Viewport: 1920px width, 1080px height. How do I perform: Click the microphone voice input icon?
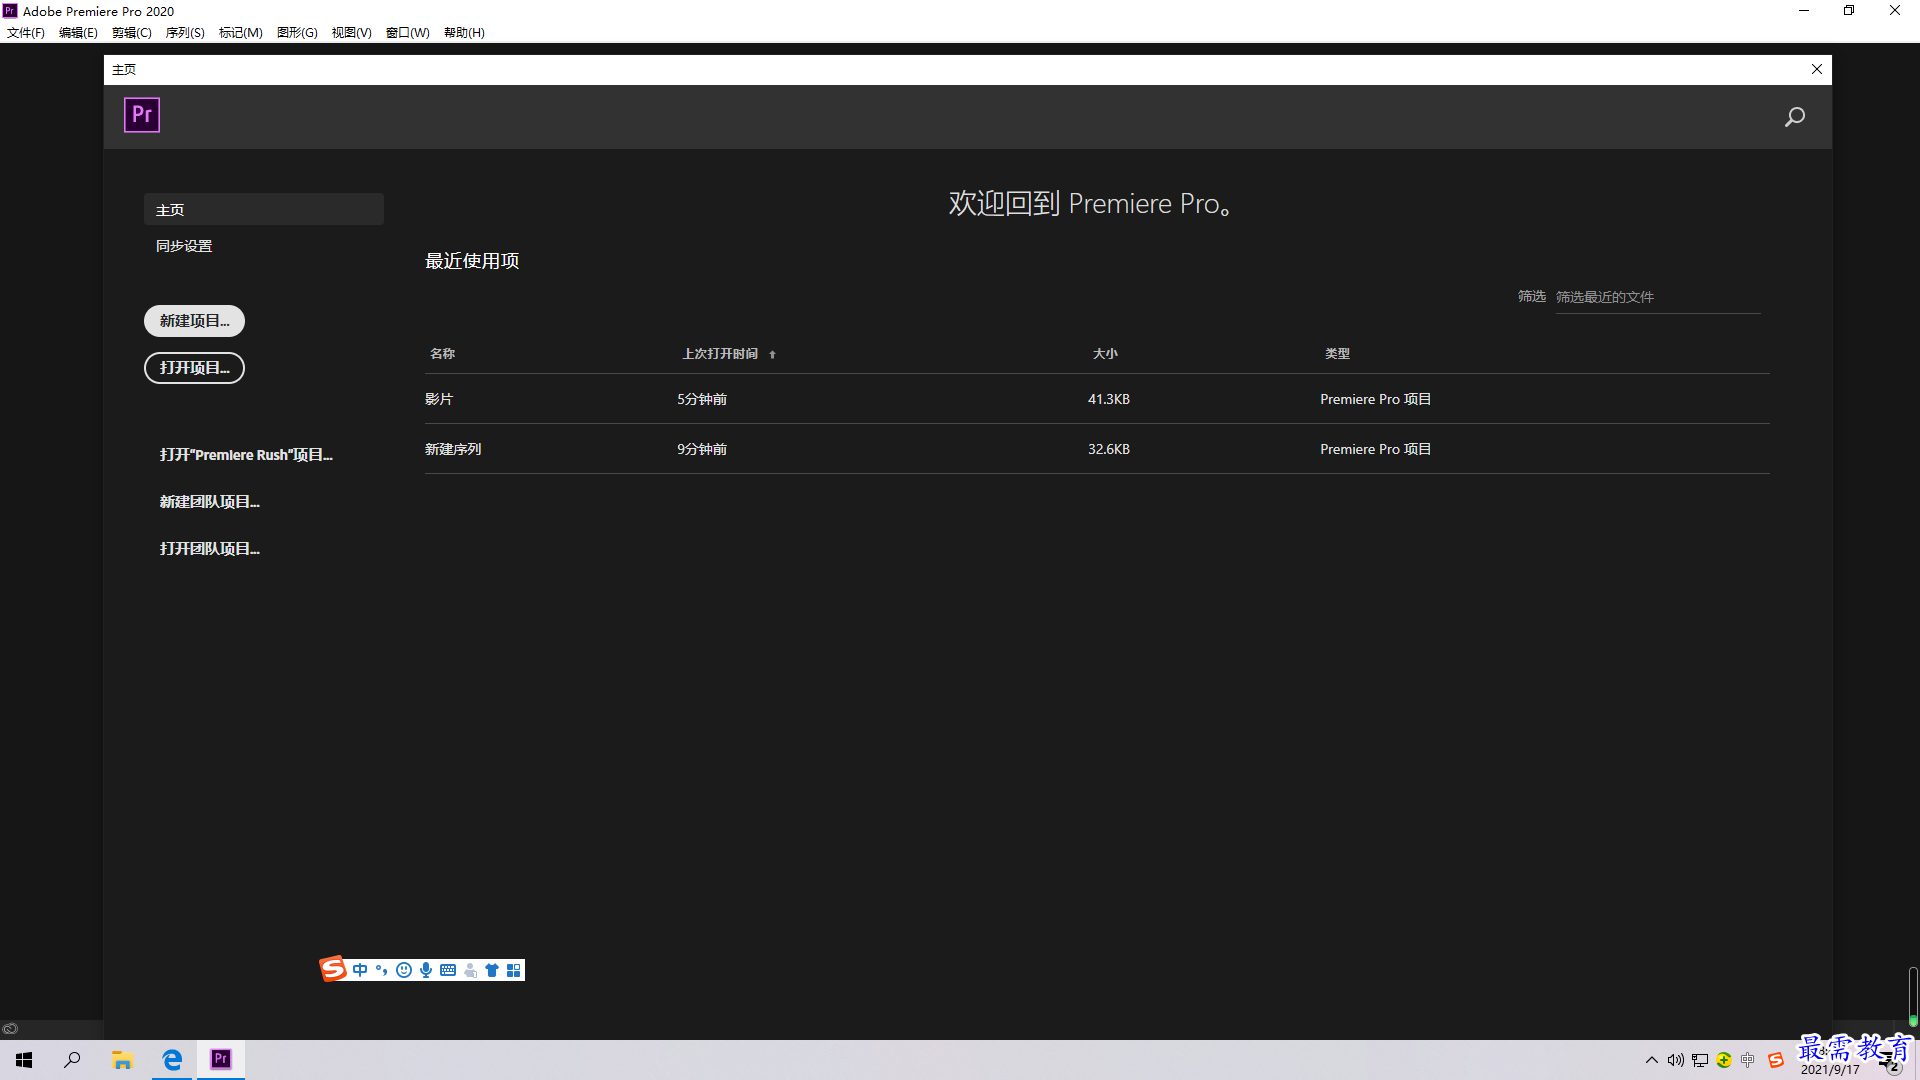tap(426, 970)
